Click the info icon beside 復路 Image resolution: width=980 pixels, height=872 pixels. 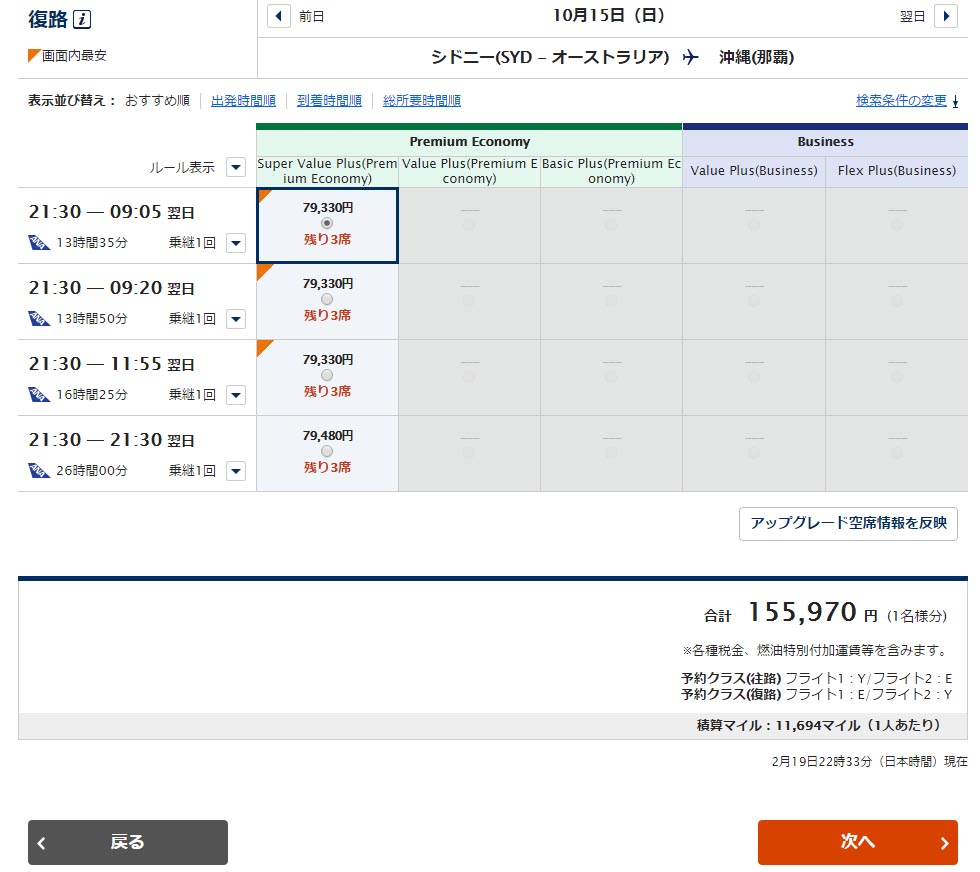pyautogui.click(x=83, y=19)
